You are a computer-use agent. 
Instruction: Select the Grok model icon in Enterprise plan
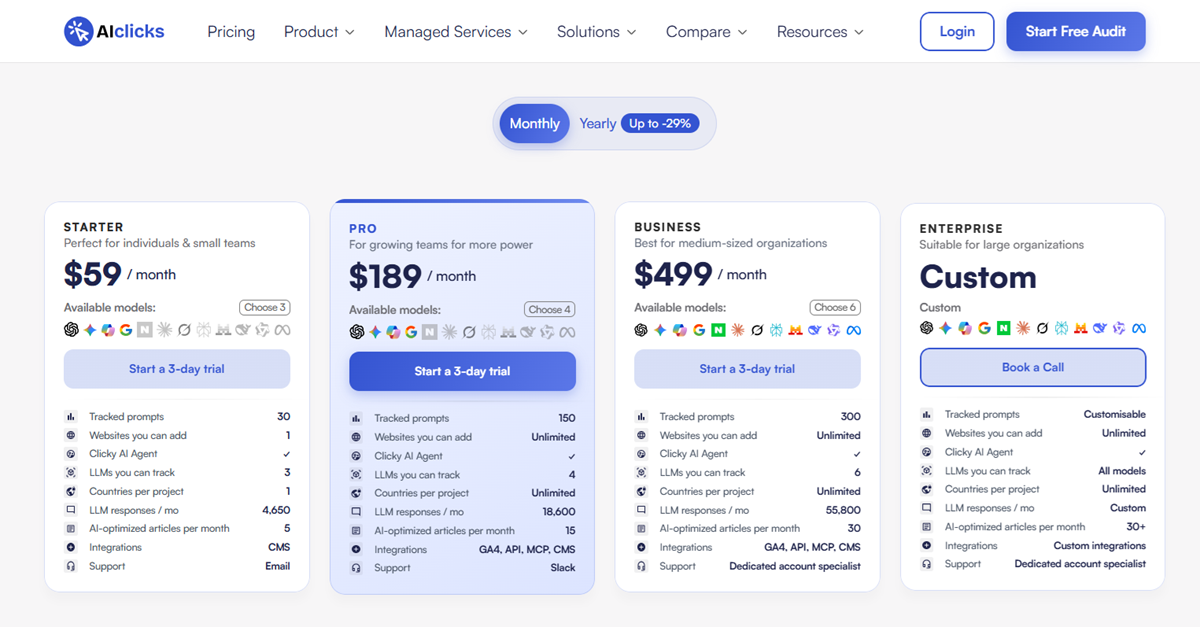(x=1042, y=328)
